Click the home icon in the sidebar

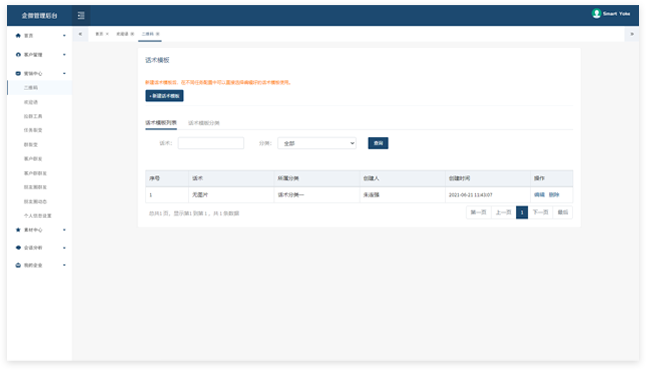pos(18,35)
